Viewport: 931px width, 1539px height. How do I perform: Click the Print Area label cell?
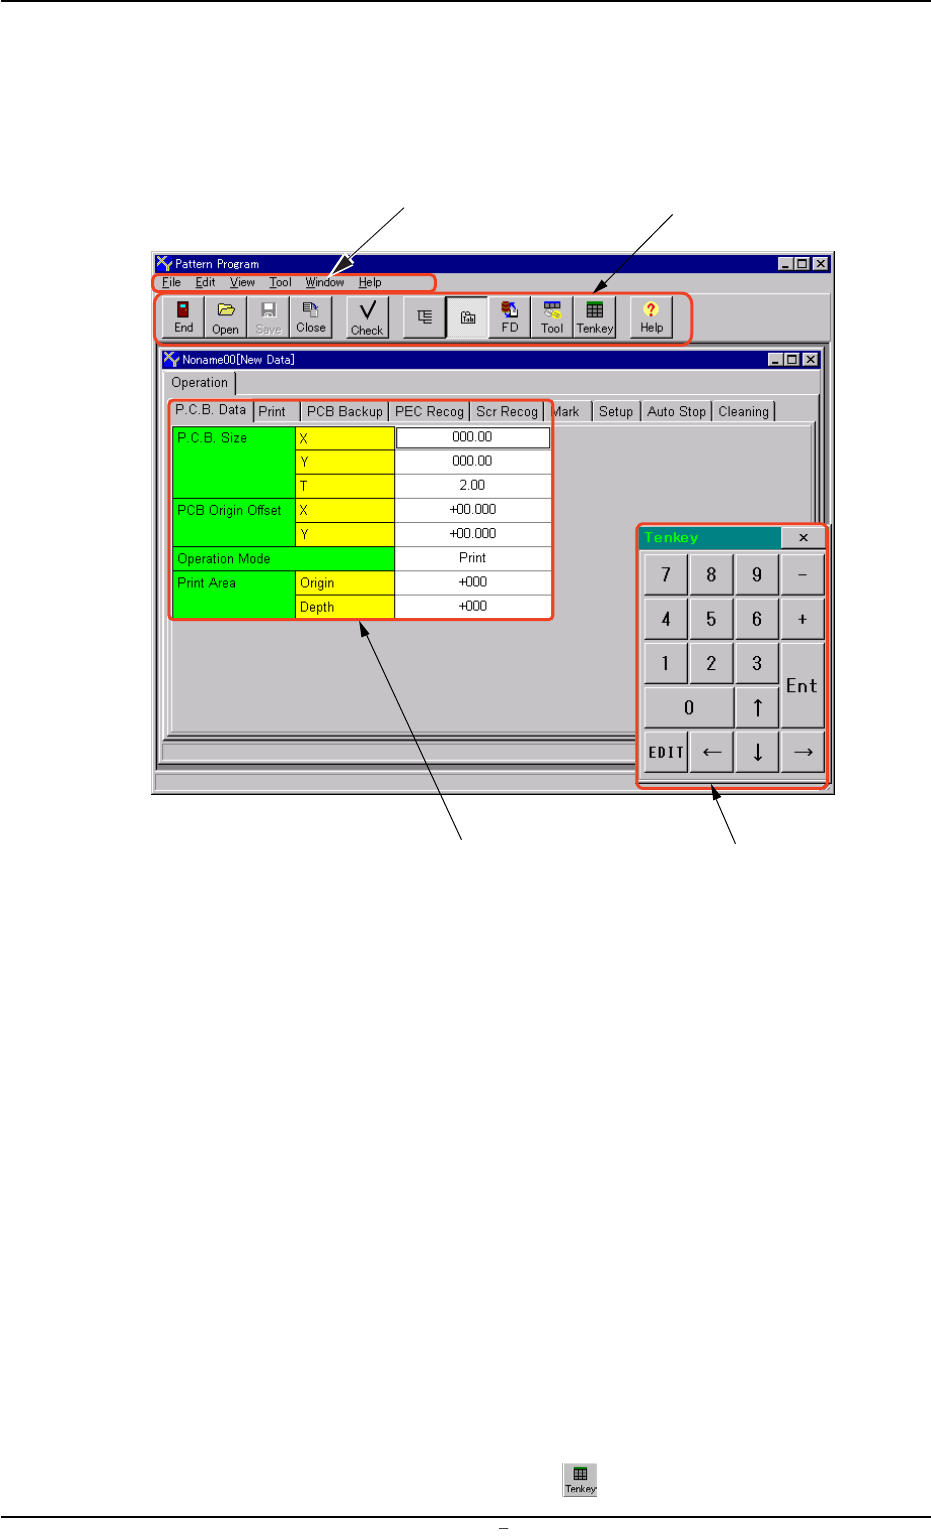point(234,594)
